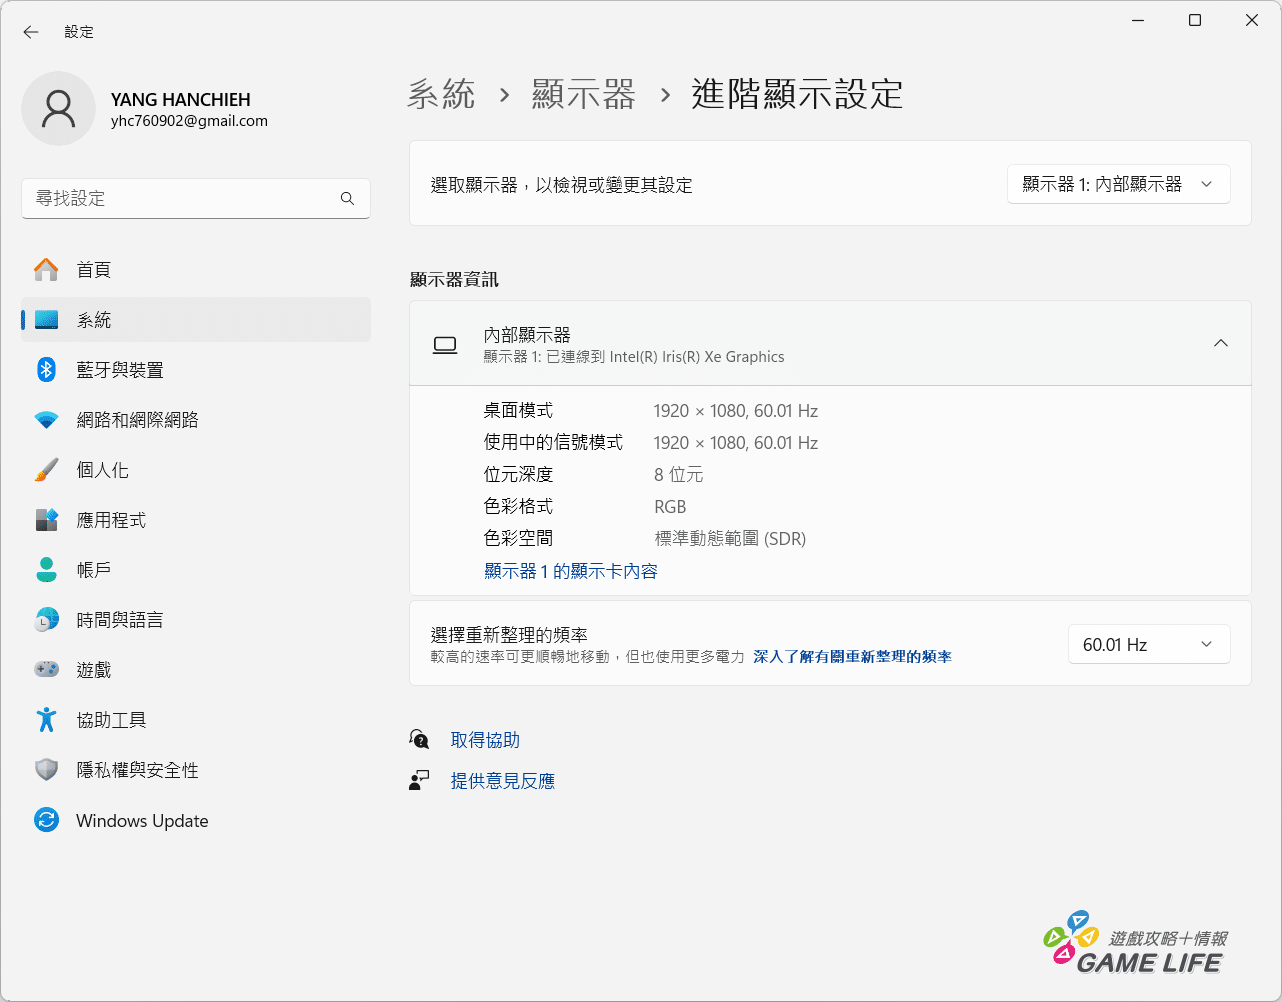Viewport: 1282px width, 1002px height.
Task: Click the paintbrush icon for 個人化
Action: 46,470
